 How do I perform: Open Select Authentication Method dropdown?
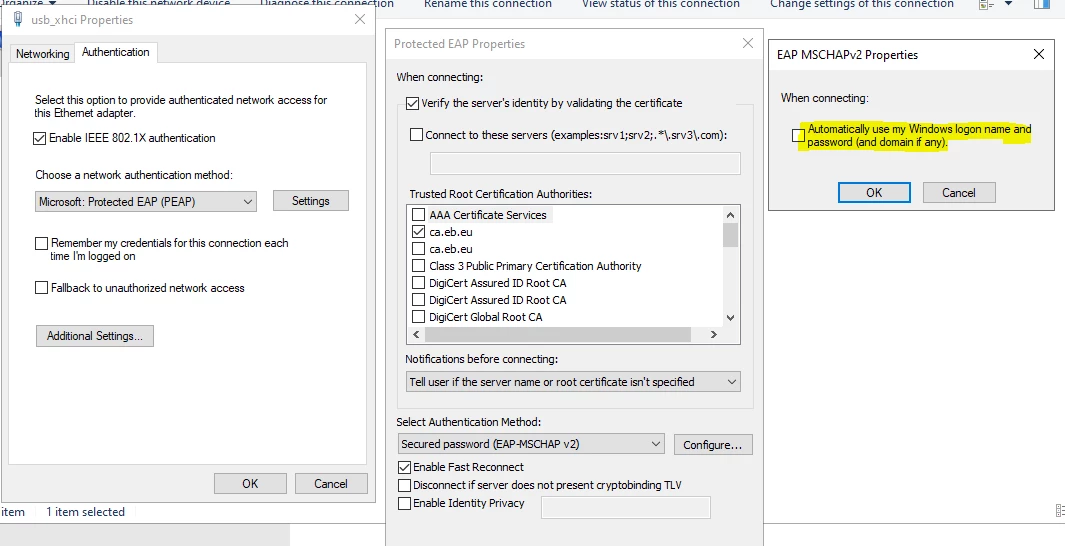click(x=532, y=444)
